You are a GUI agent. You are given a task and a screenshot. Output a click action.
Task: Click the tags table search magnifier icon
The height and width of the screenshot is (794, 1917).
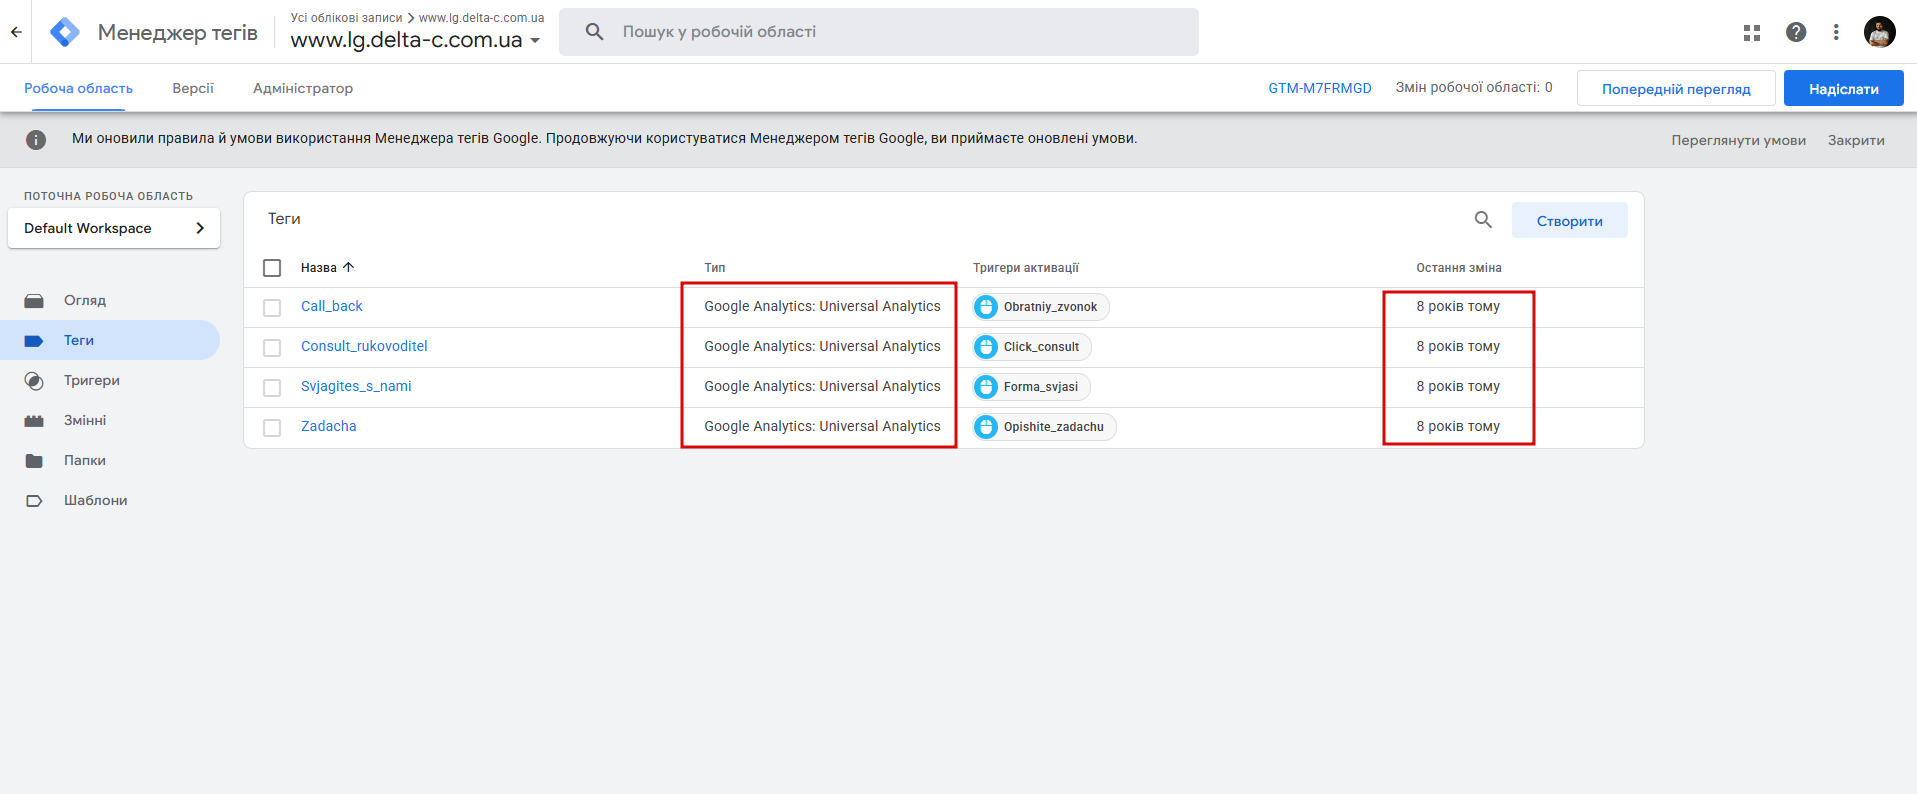coord(1483,220)
